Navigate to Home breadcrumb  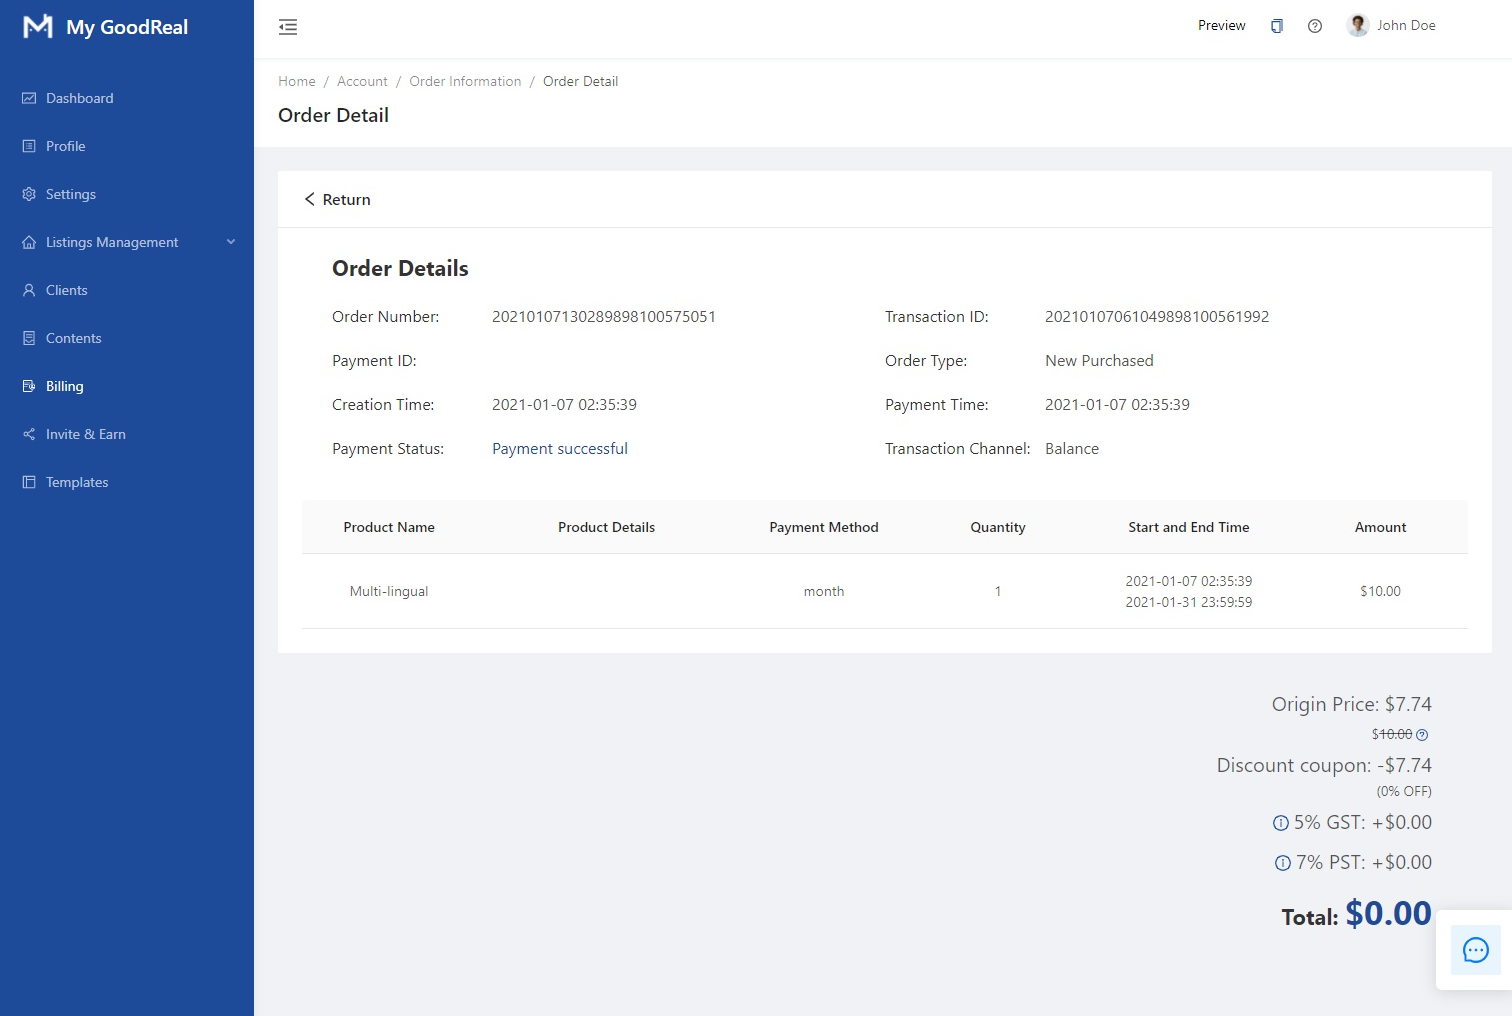[296, 82]
